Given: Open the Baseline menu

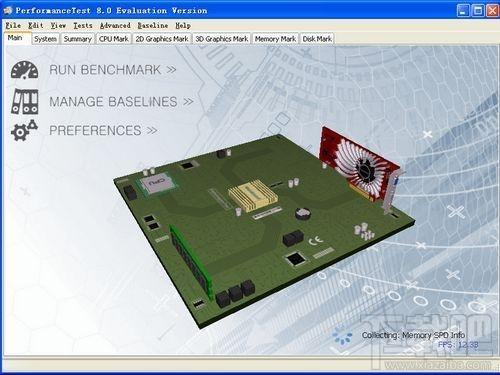Looking at the screenshot, I should coord(153,25).
